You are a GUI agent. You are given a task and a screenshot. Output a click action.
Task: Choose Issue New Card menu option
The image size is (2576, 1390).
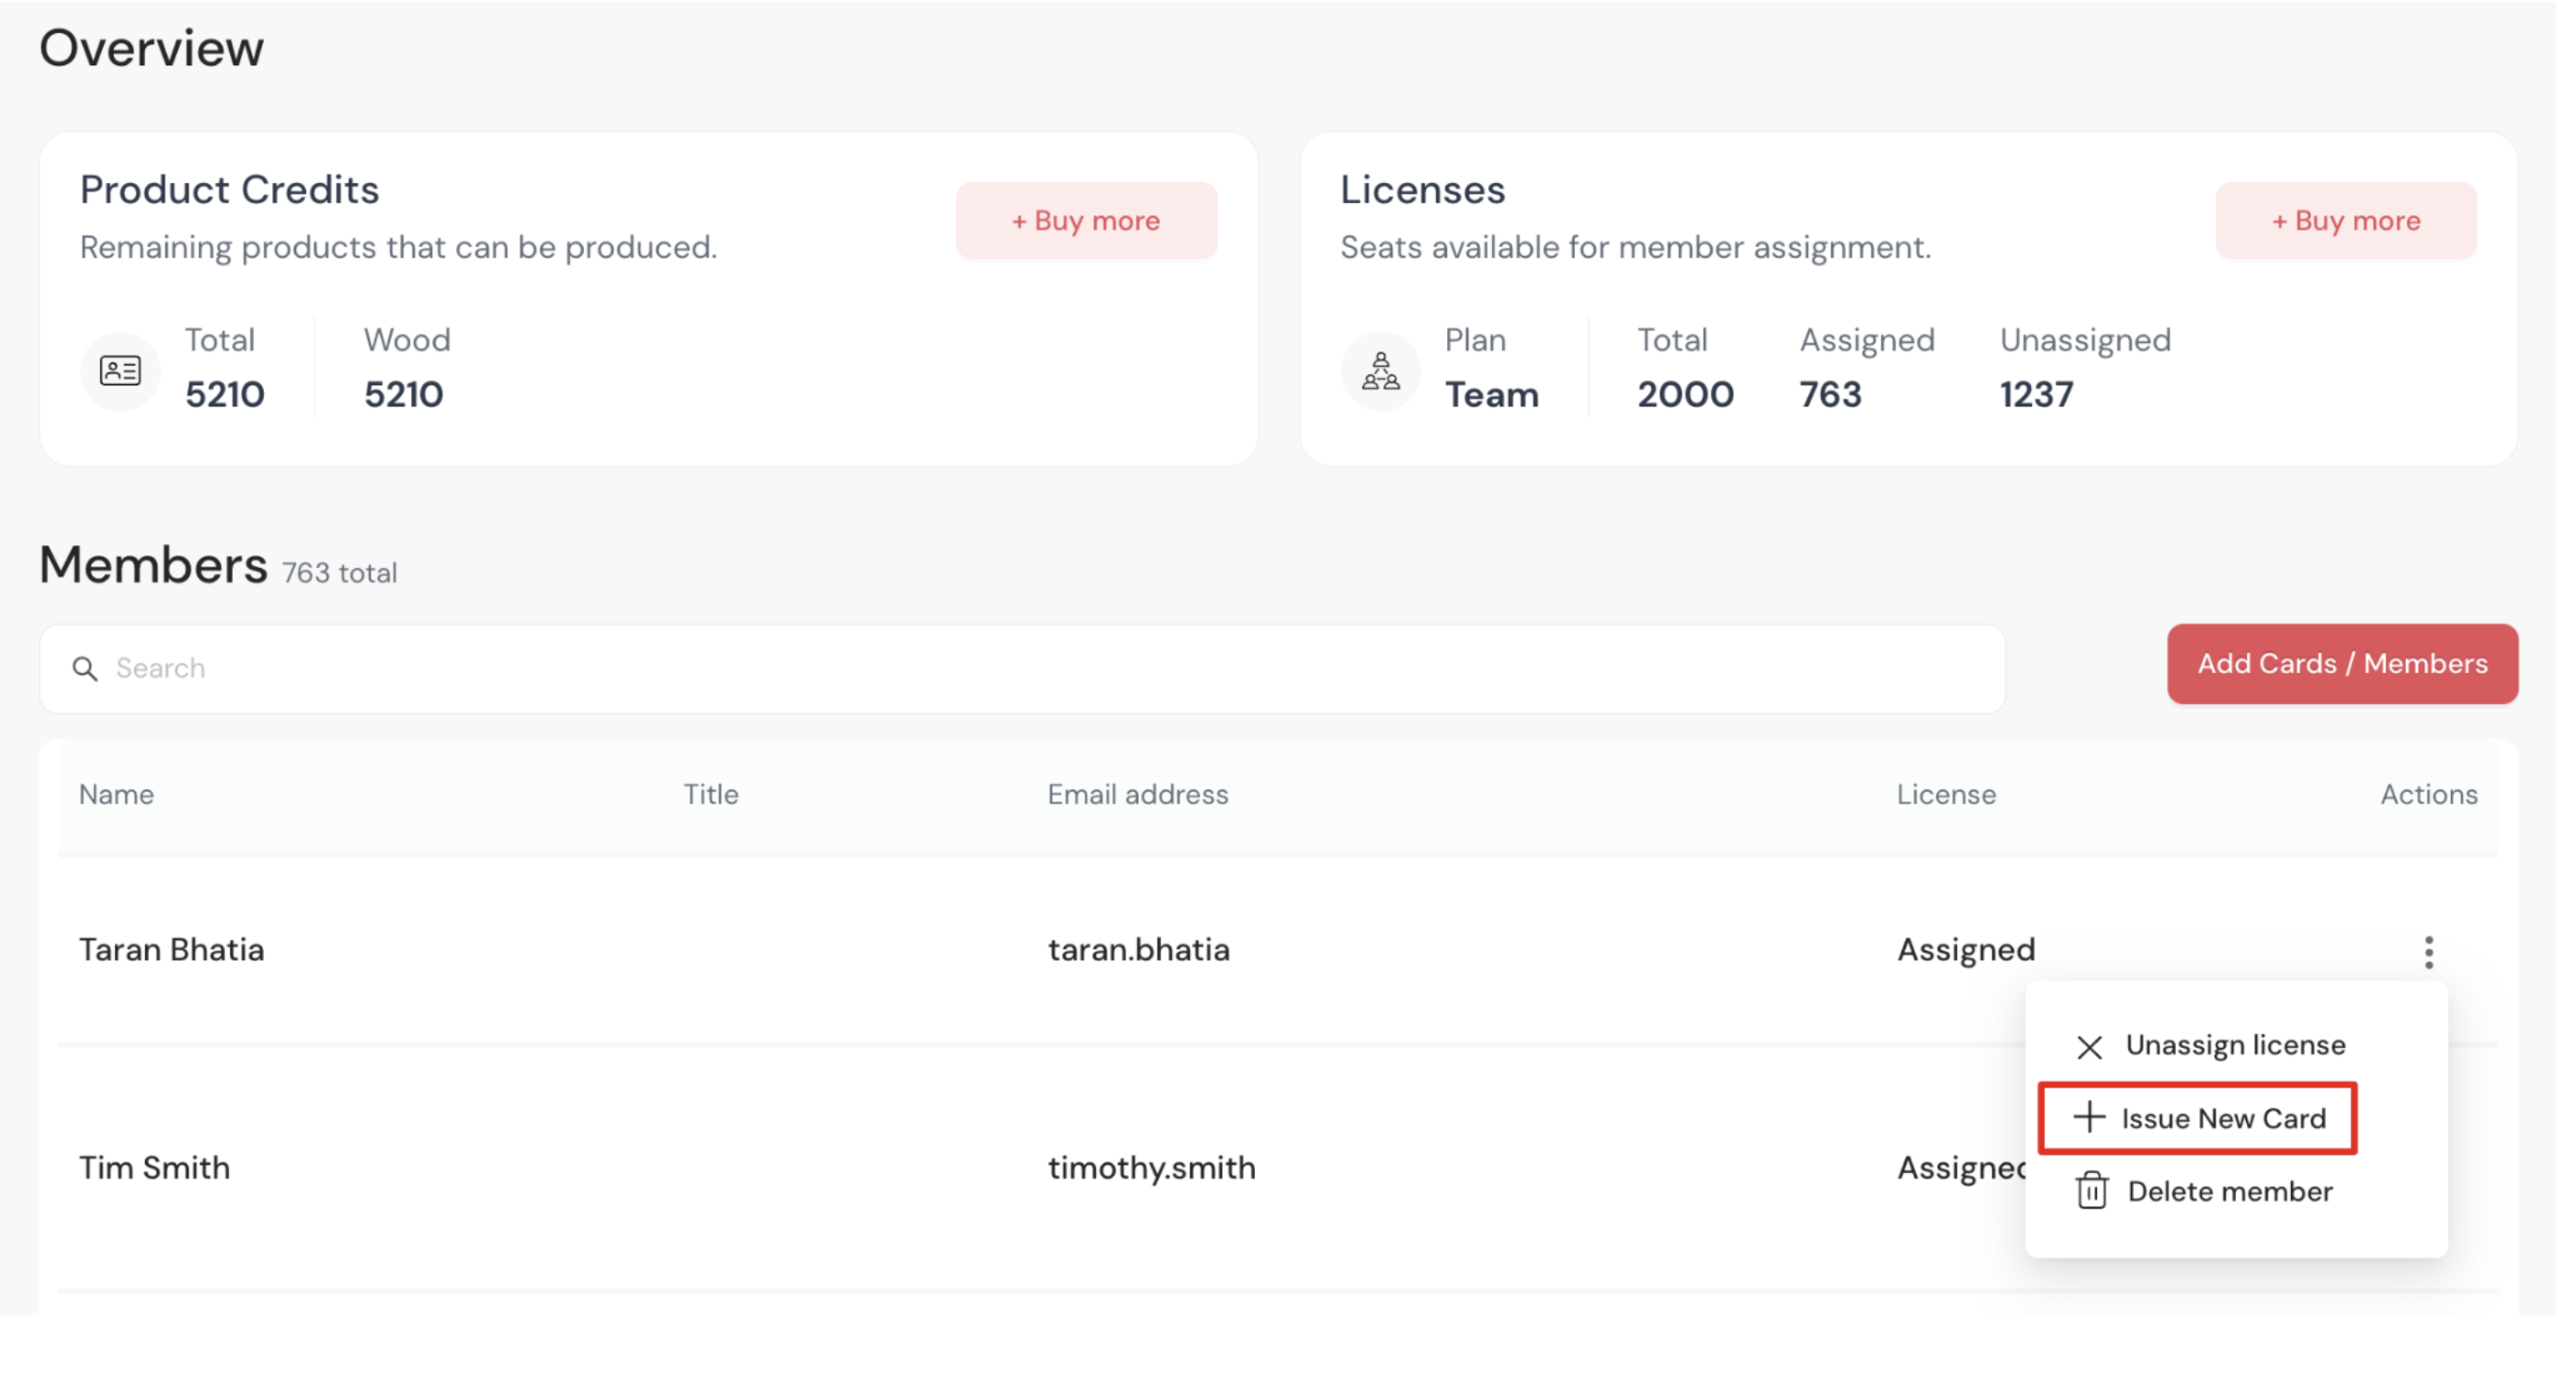click(x=2222, y=1118)
